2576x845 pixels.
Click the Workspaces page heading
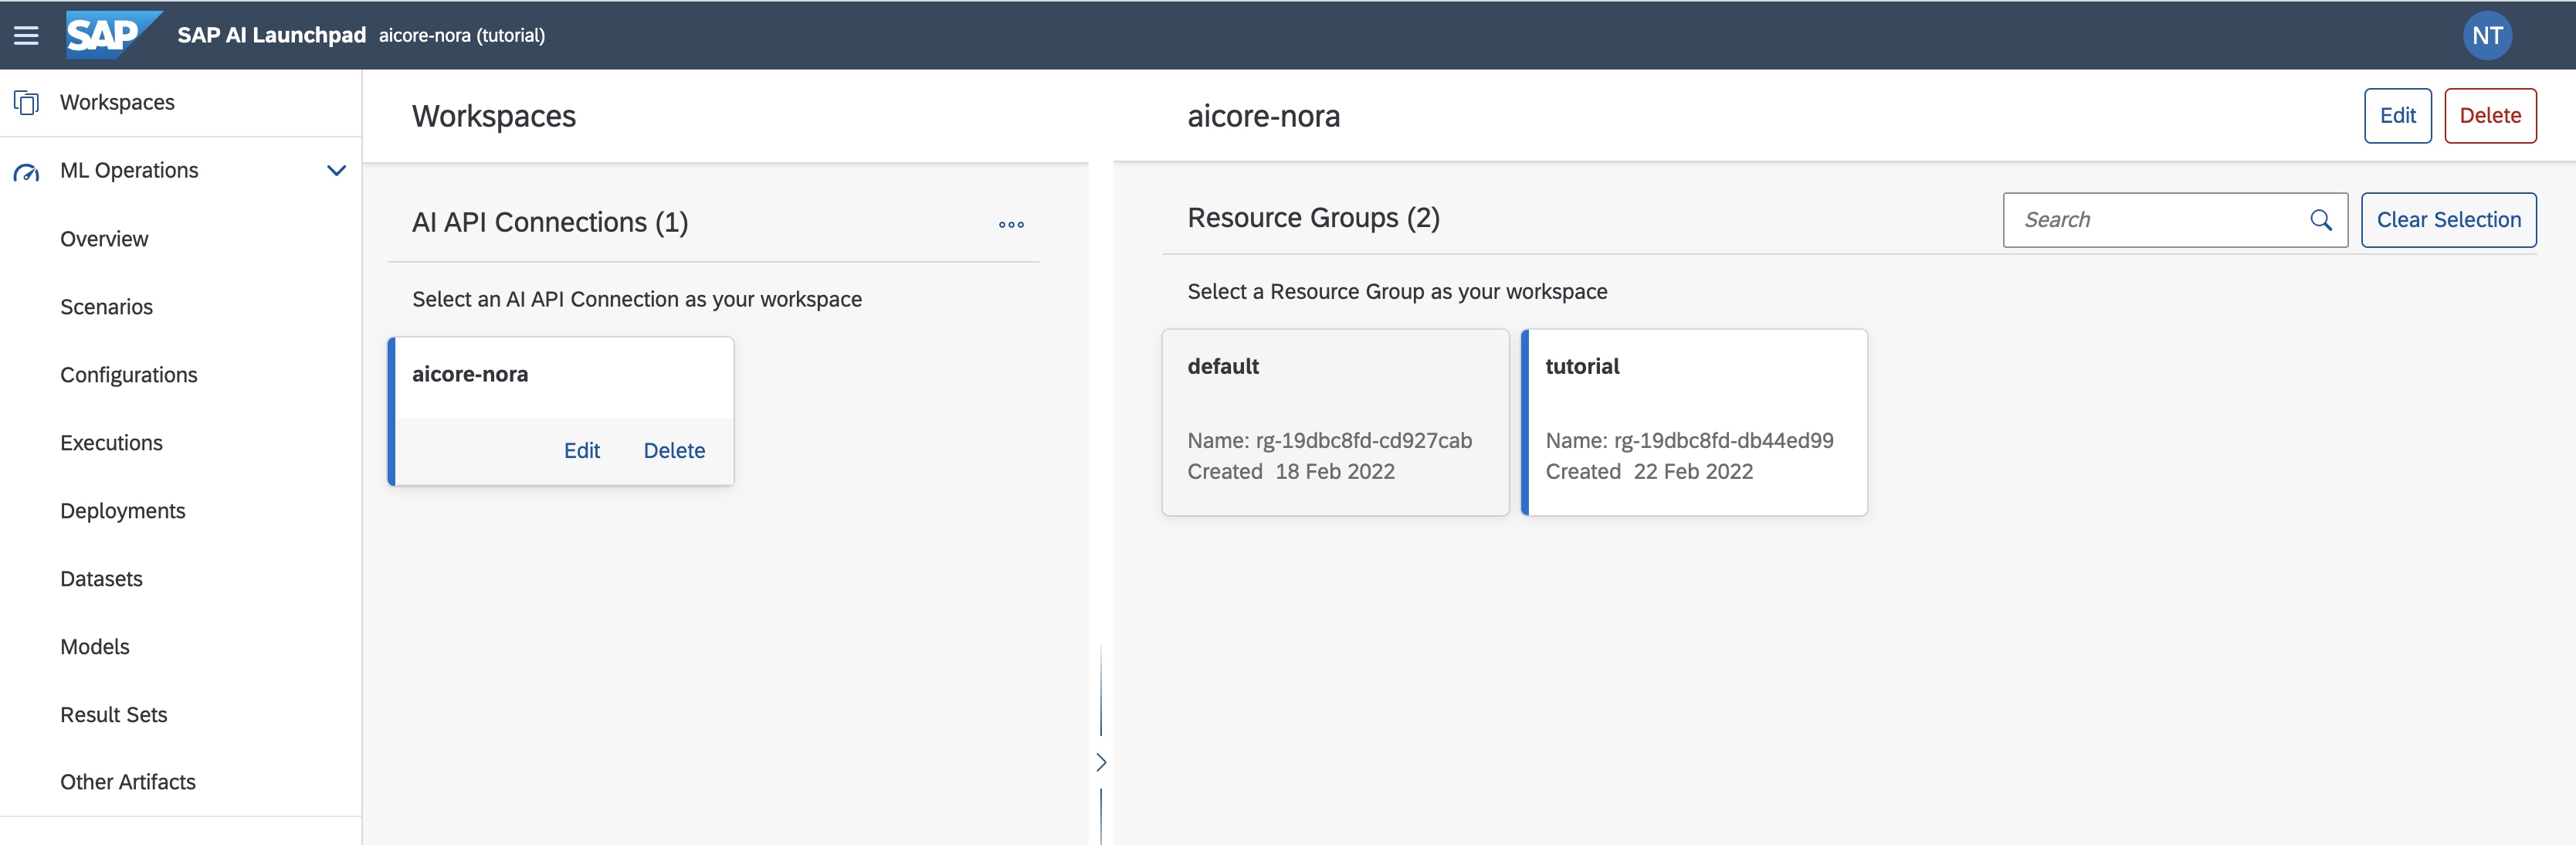[494, 116]
